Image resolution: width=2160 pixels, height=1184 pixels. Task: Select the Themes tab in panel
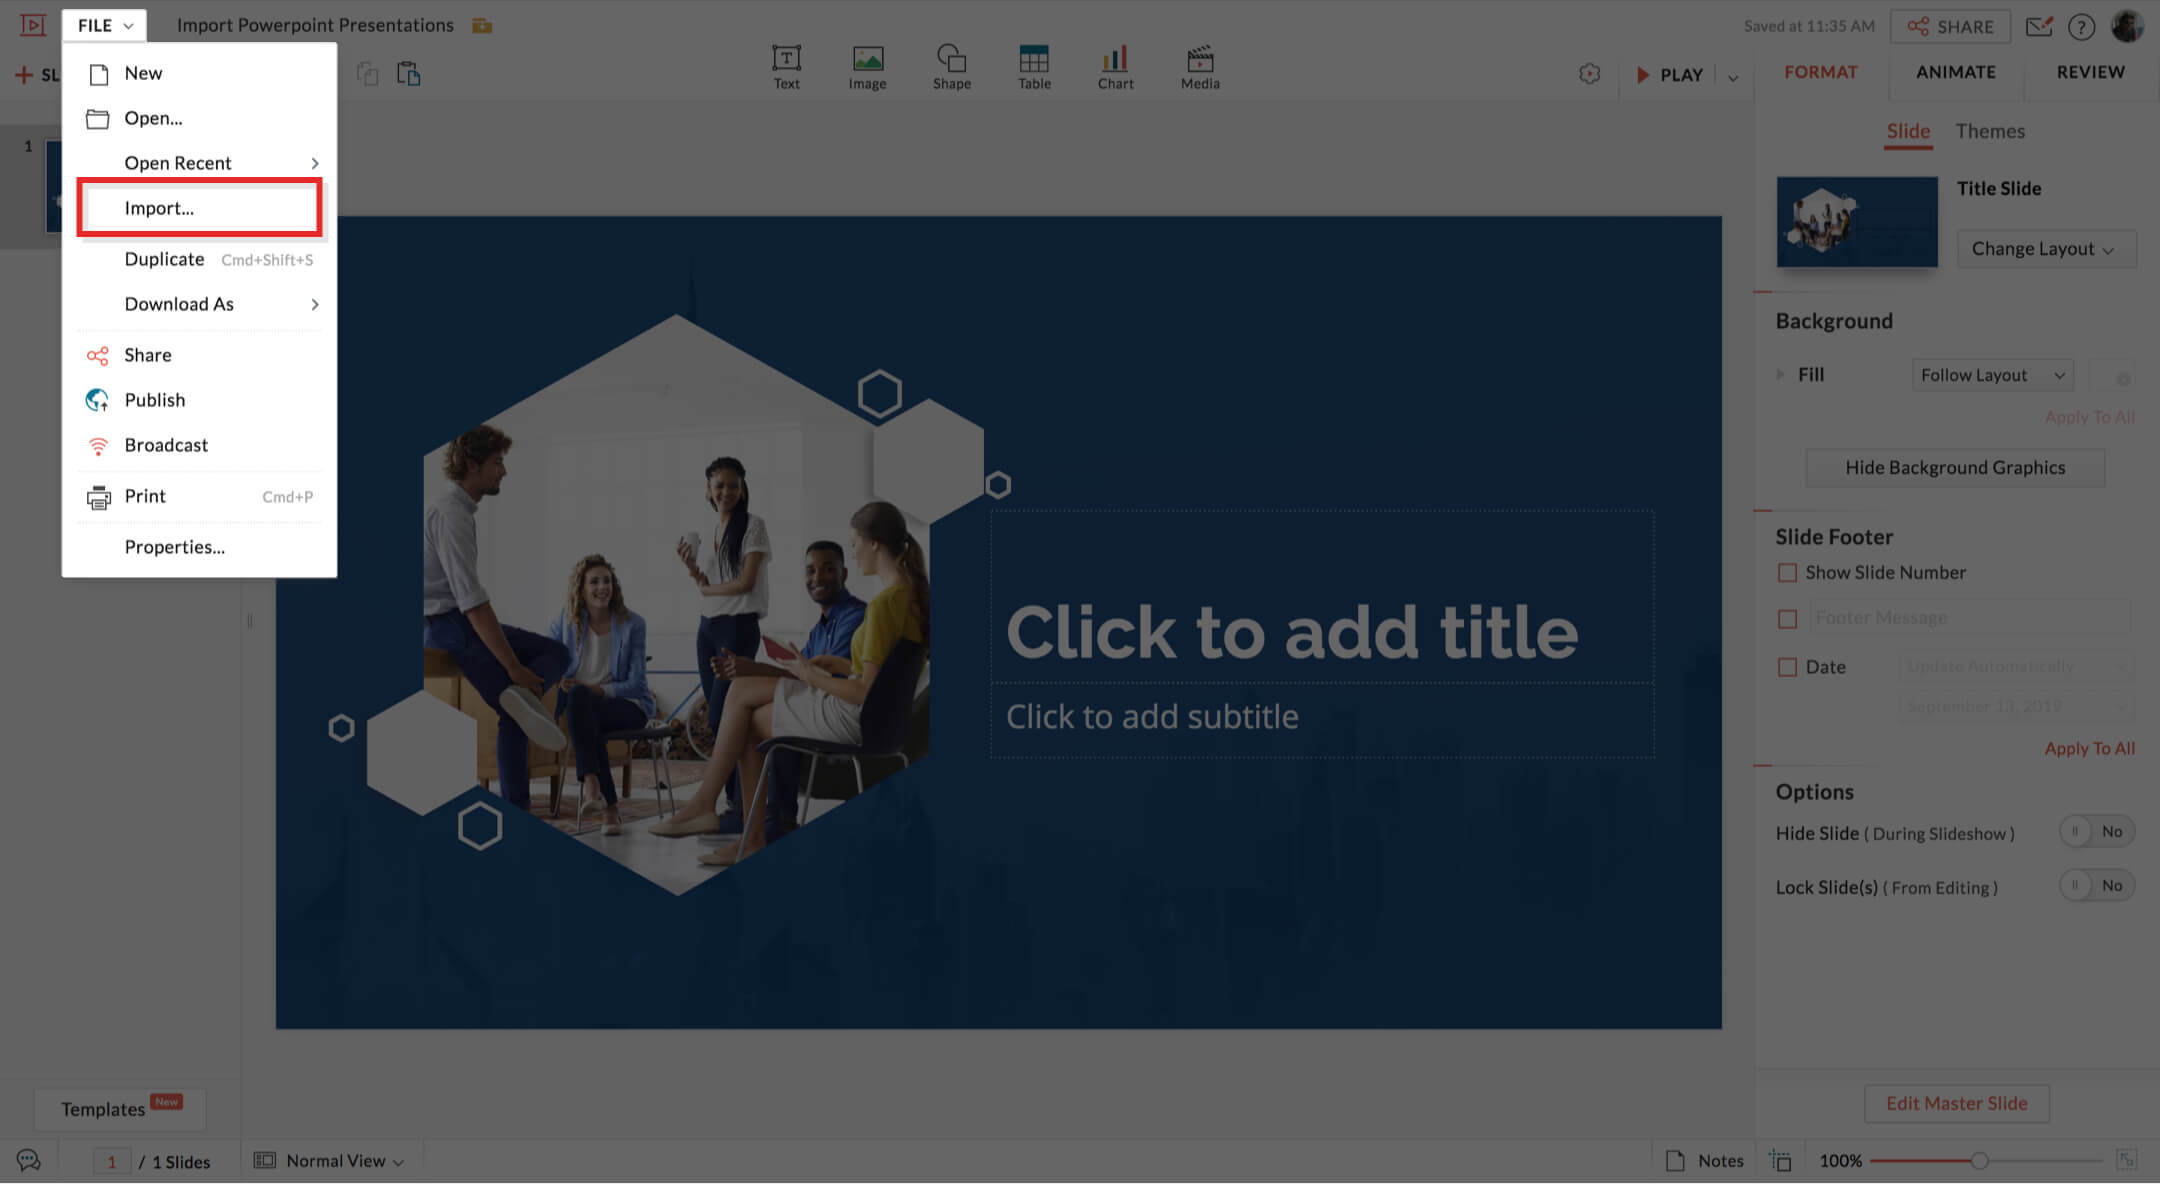pos(1989,130)
